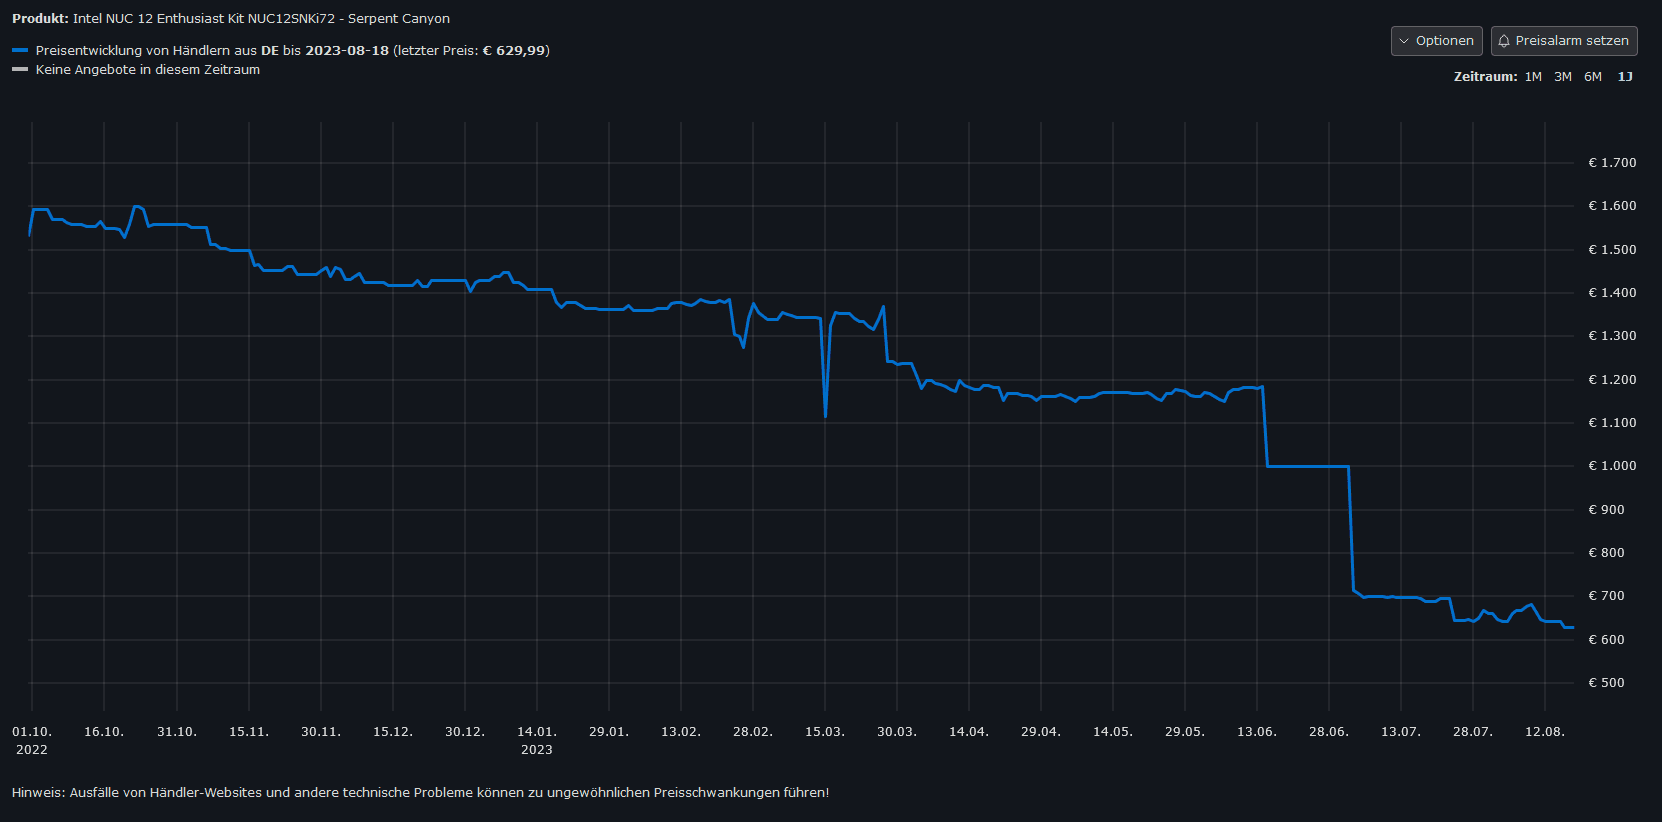
Task: Click the € 600 axis label
Action: [1606, 640]
